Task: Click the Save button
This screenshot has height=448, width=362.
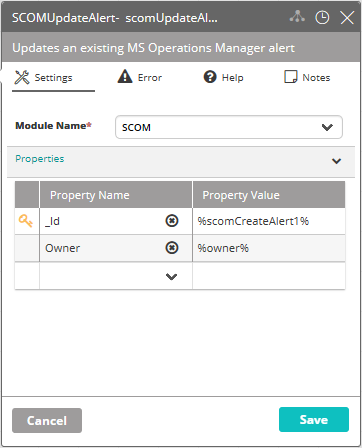Action: (x=314, y=419)
